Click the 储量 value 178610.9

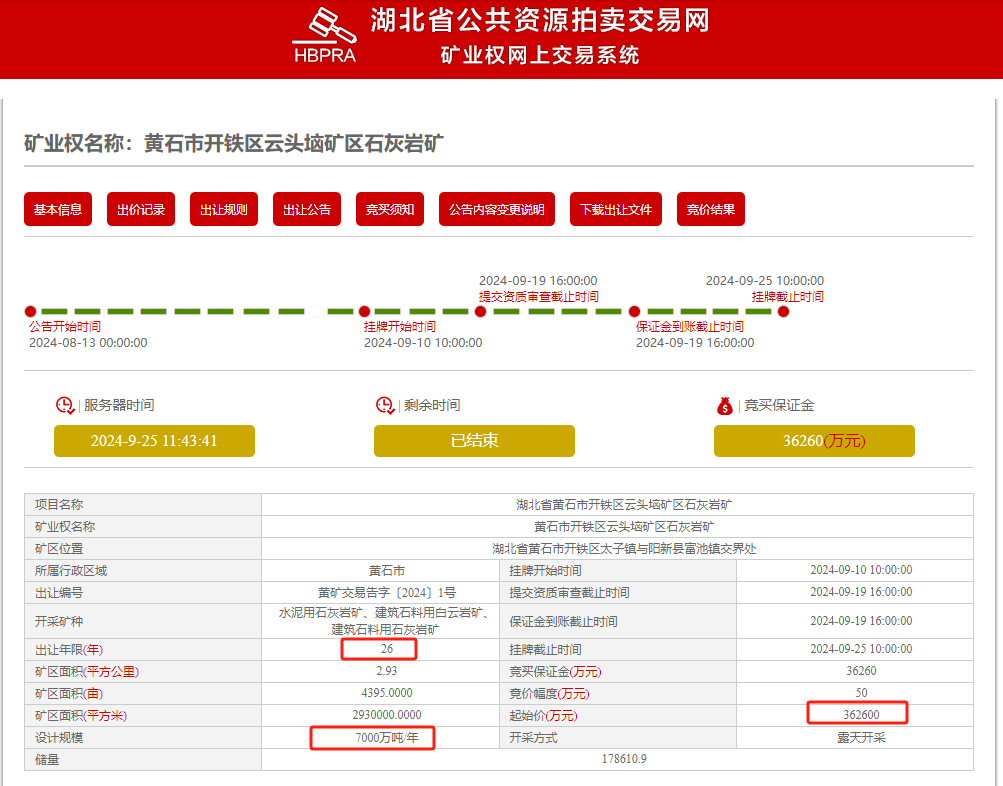pyautogui.click(x=624, y=758)
